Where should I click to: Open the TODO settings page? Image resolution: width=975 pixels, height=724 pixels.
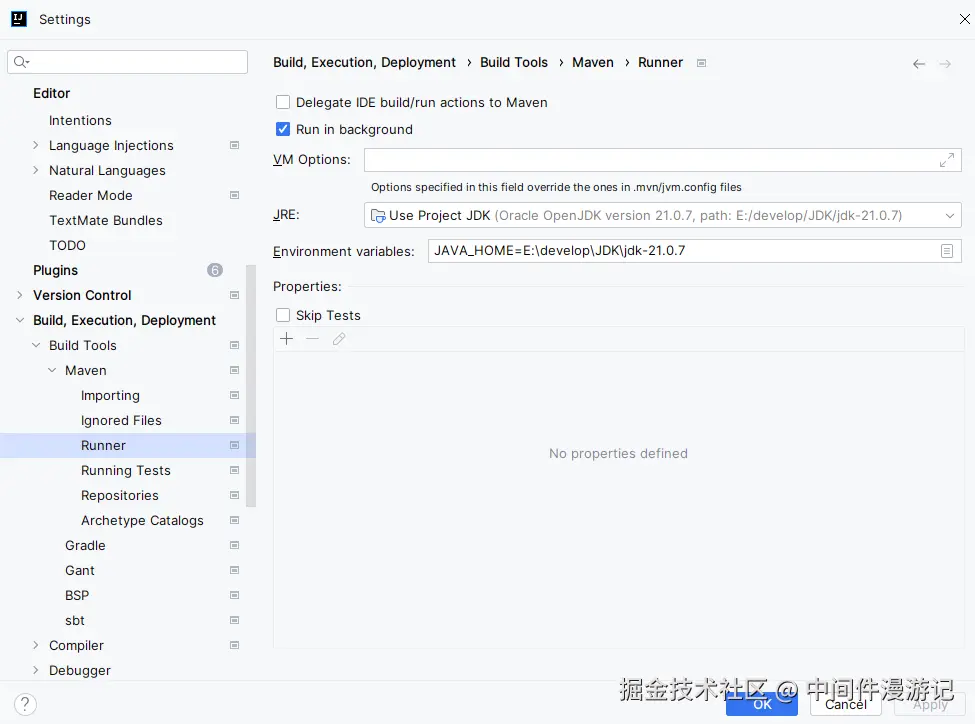point(67,246)
